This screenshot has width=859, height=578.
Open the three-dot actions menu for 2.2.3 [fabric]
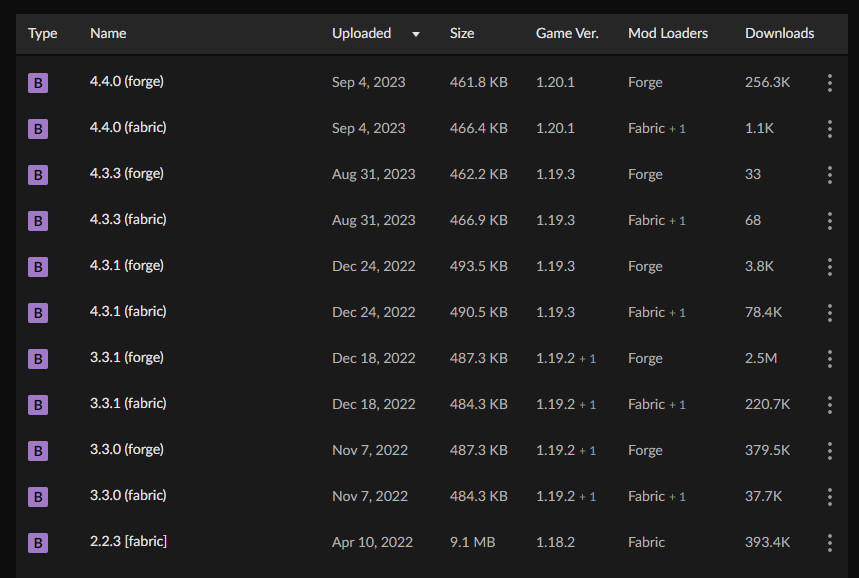tap(829, 542)
